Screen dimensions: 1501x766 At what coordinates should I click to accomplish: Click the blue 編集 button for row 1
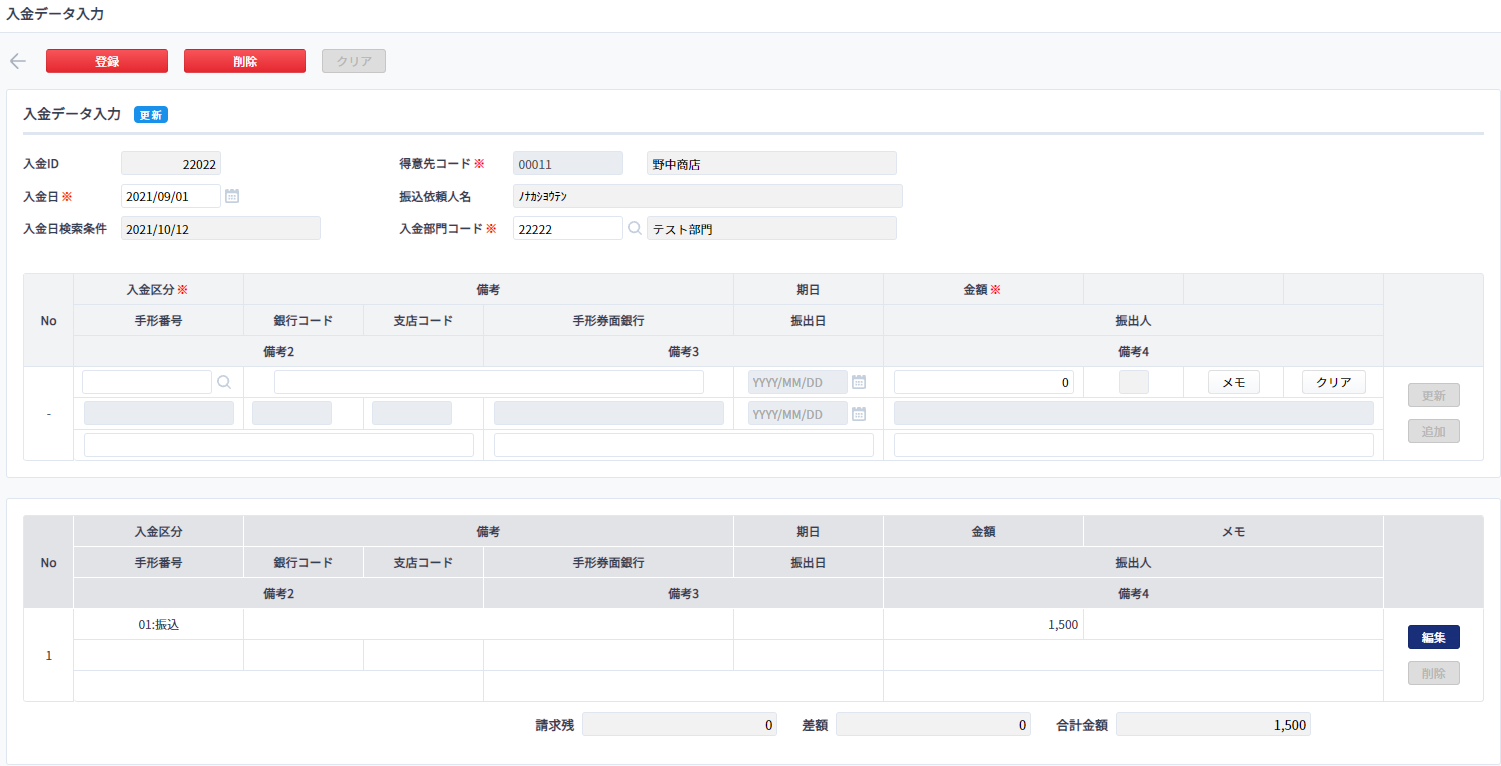(1434, 637)
